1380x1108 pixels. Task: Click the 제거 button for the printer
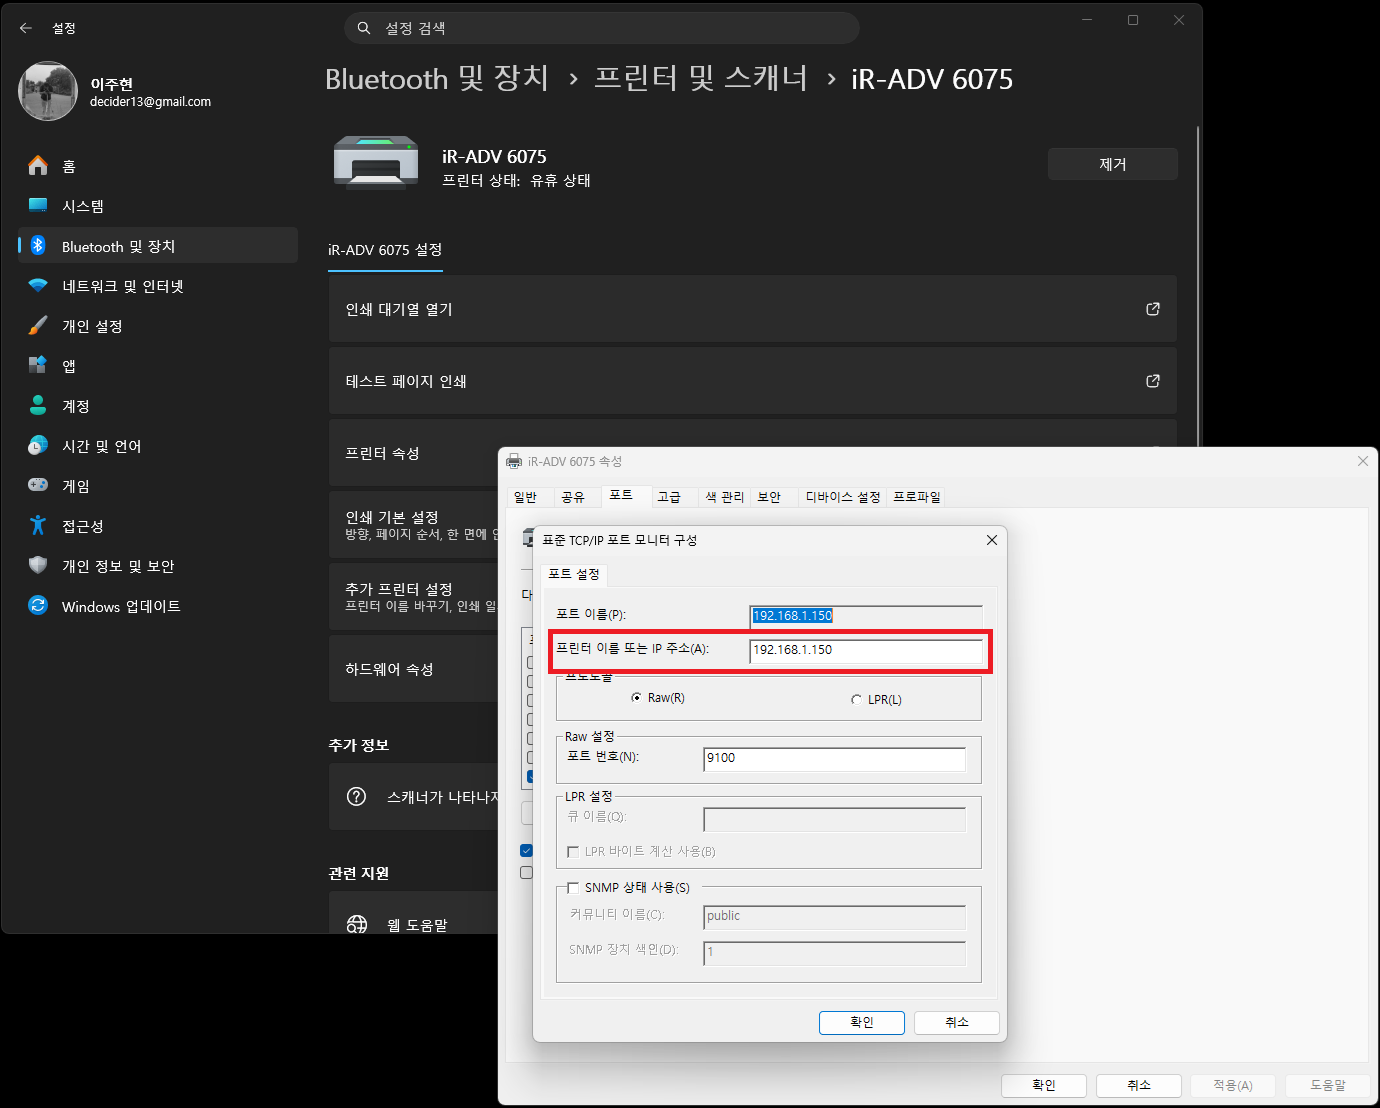click(x=1113, y=164)
